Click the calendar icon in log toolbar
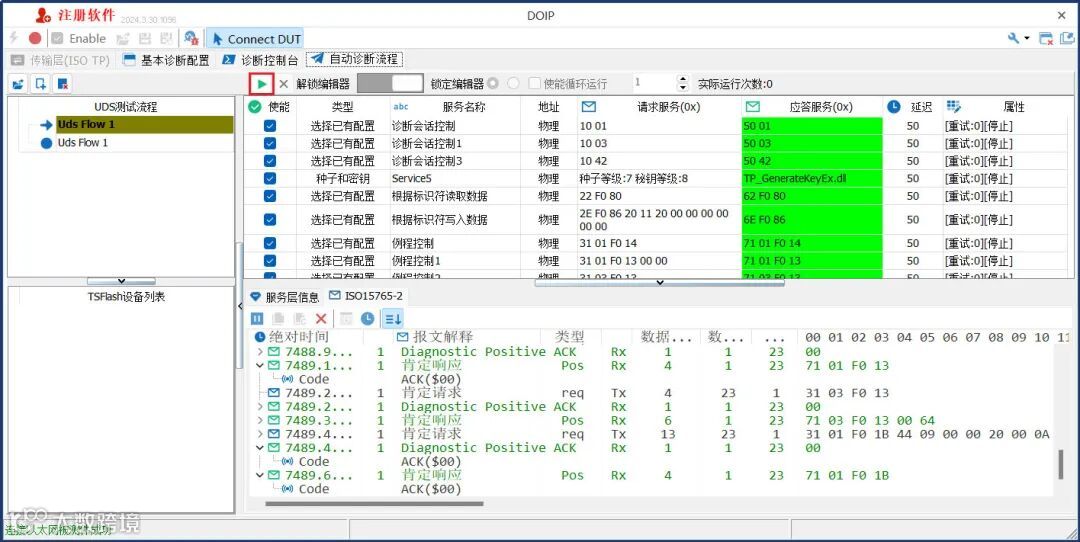 coord(346,318)
